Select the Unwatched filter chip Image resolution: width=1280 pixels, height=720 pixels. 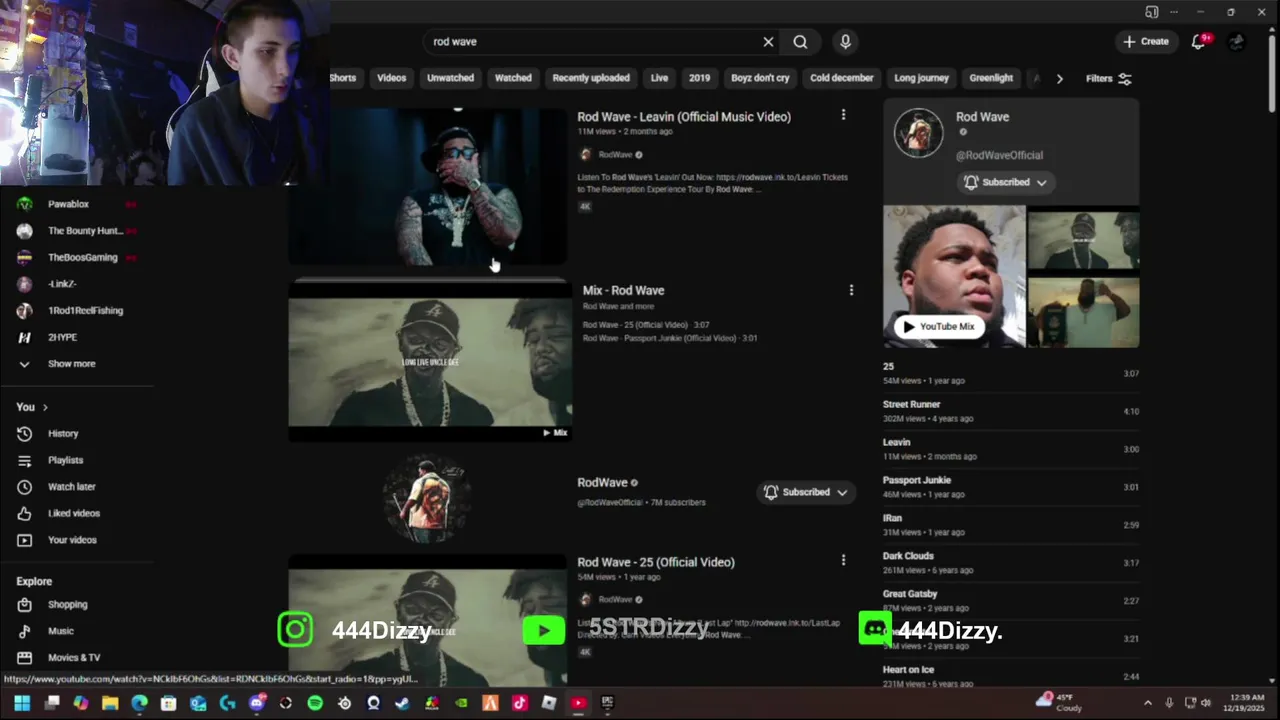tap(450, 78)
